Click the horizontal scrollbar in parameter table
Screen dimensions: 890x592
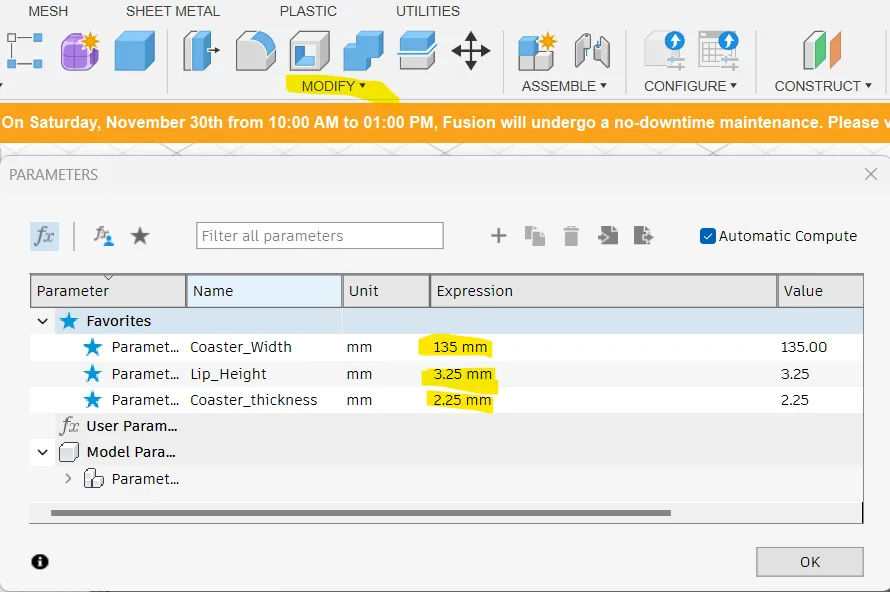pyautogui.click(x=360, y=513)
